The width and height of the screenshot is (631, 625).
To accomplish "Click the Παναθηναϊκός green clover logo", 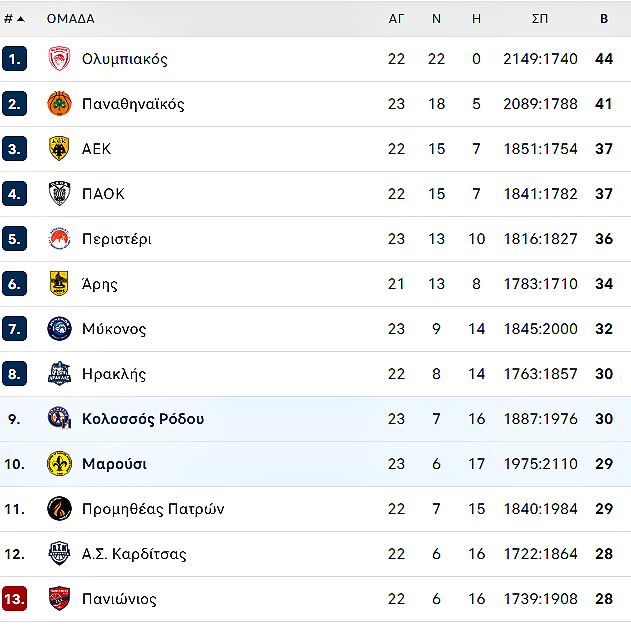I will point(60,104).
